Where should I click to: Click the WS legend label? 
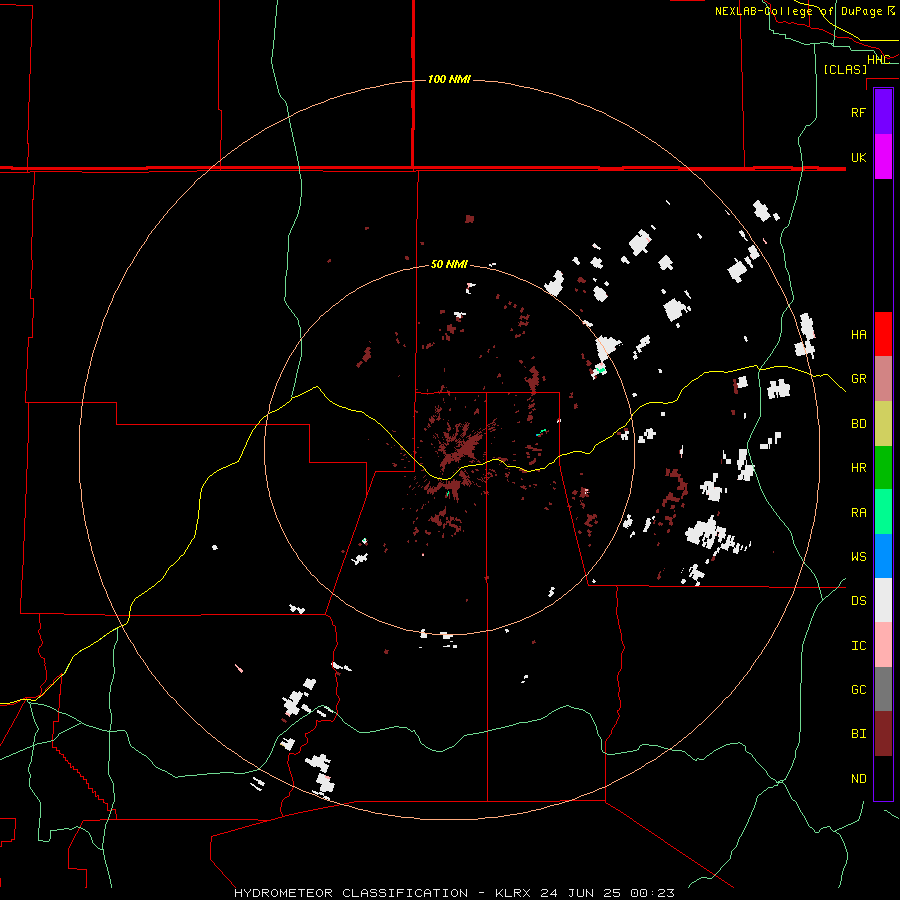point(858,557)
